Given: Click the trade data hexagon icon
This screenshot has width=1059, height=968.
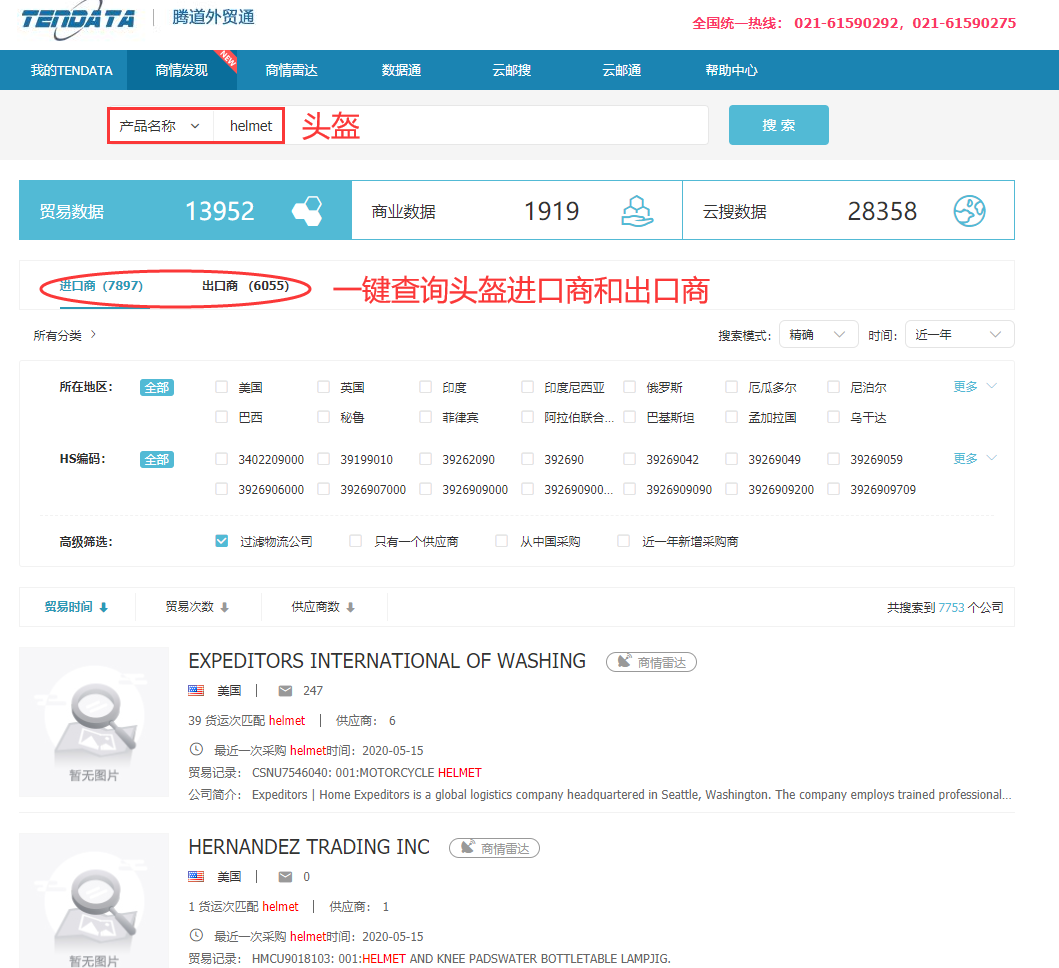Looking at the screenshot, I should (307, 211).
